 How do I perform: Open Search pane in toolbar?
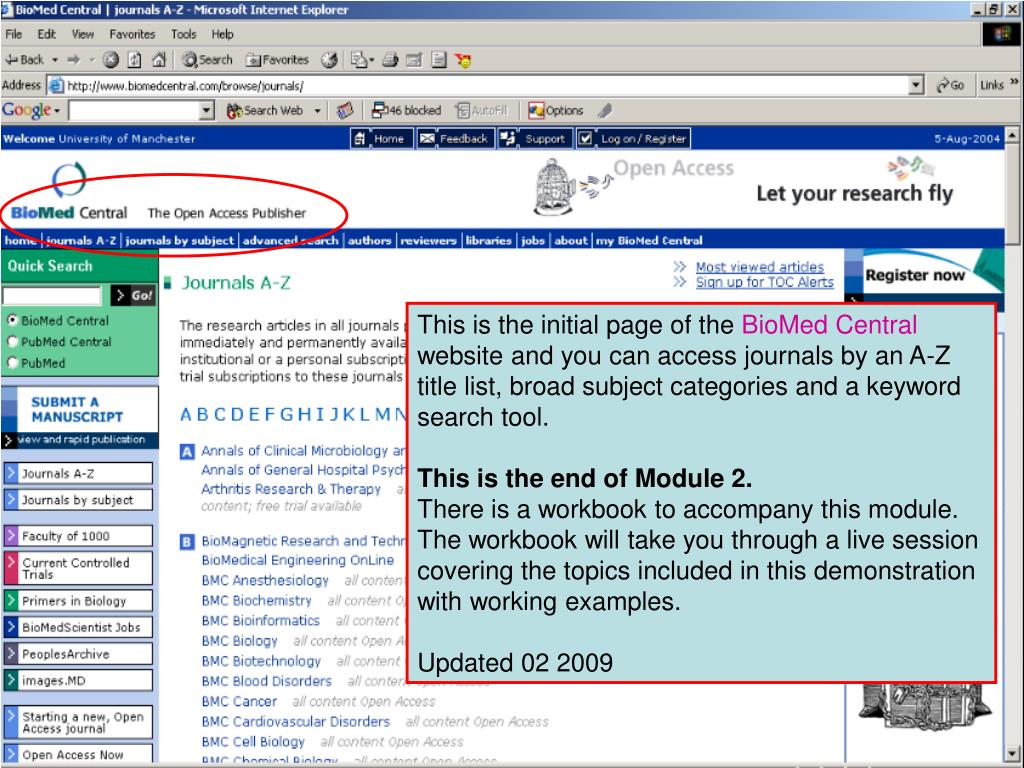point(208,60)
